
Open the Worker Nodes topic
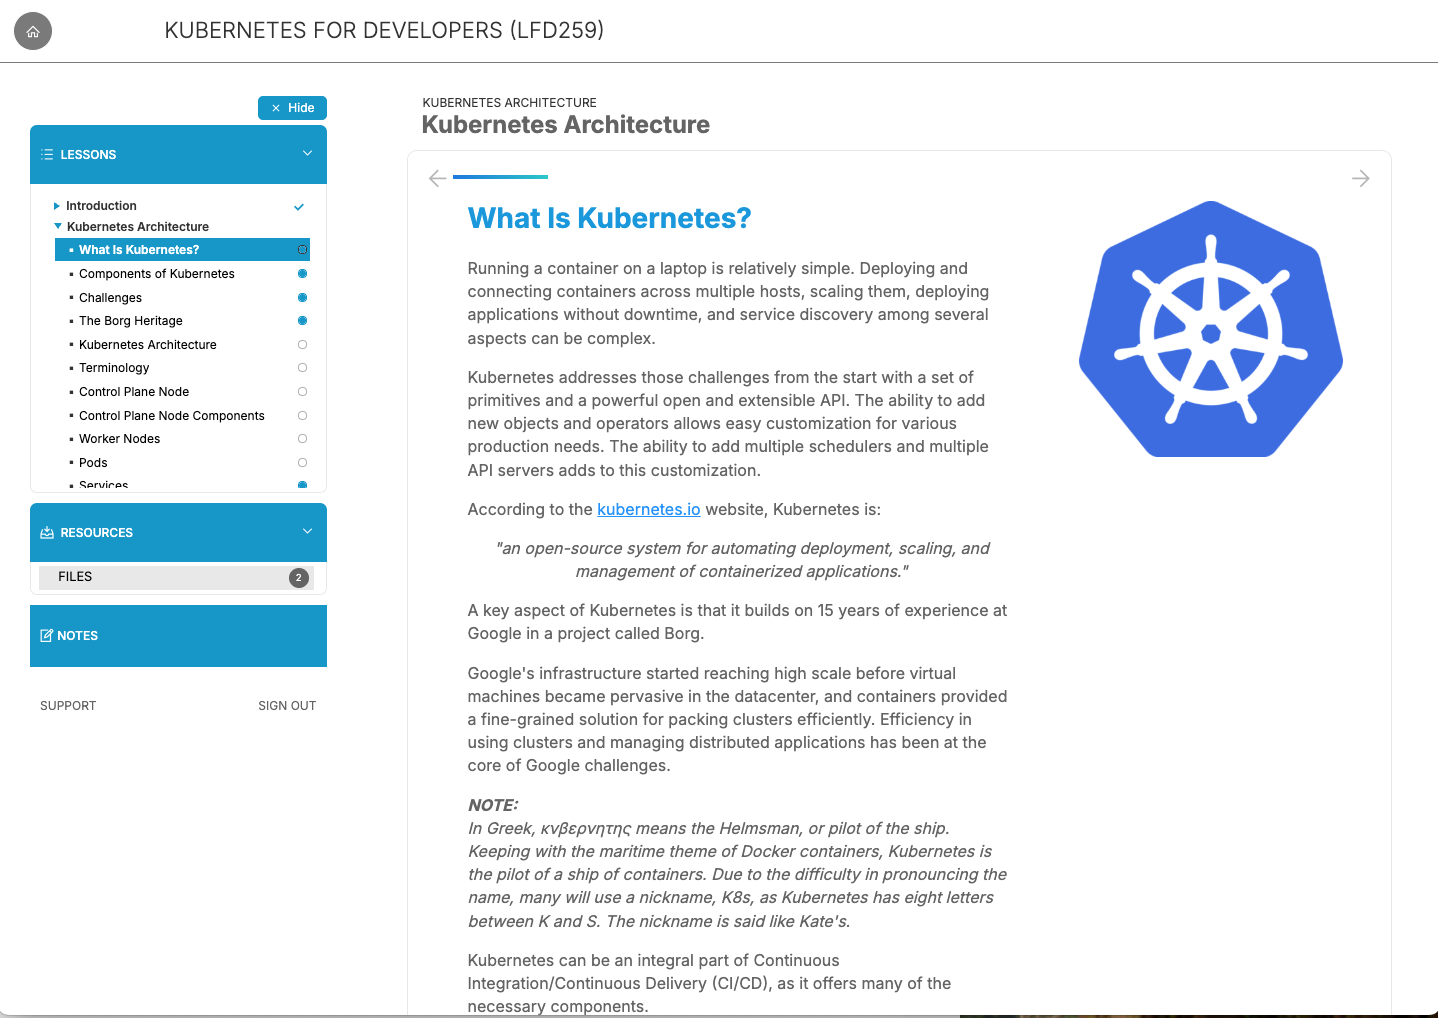[120, 439]
